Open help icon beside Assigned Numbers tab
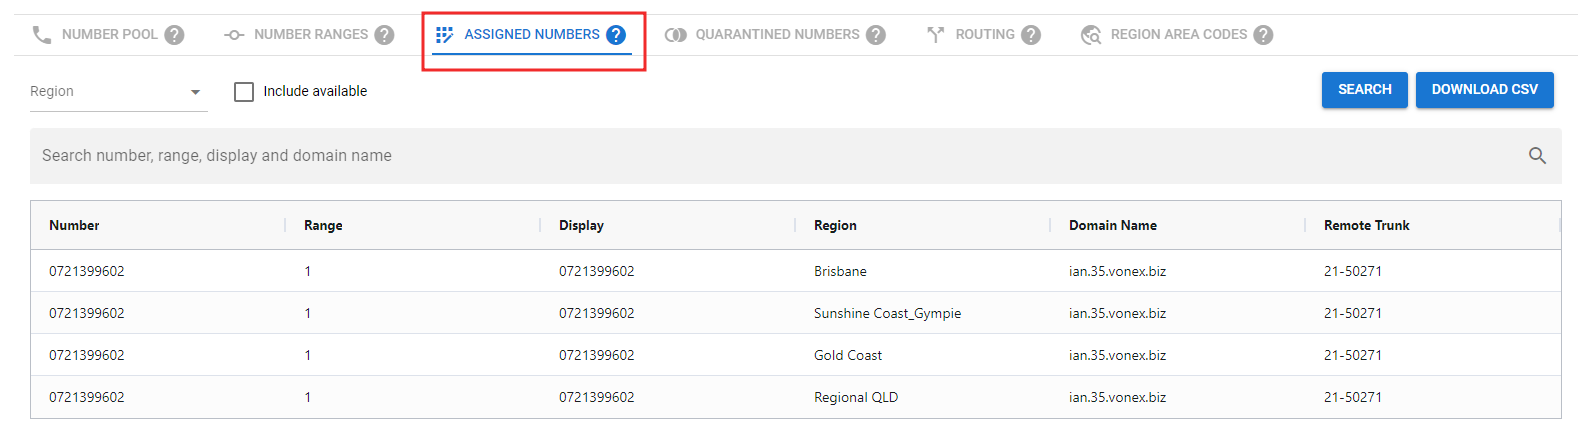The height and width of the screenshot is (435, 1580). [x=616, y=35]
